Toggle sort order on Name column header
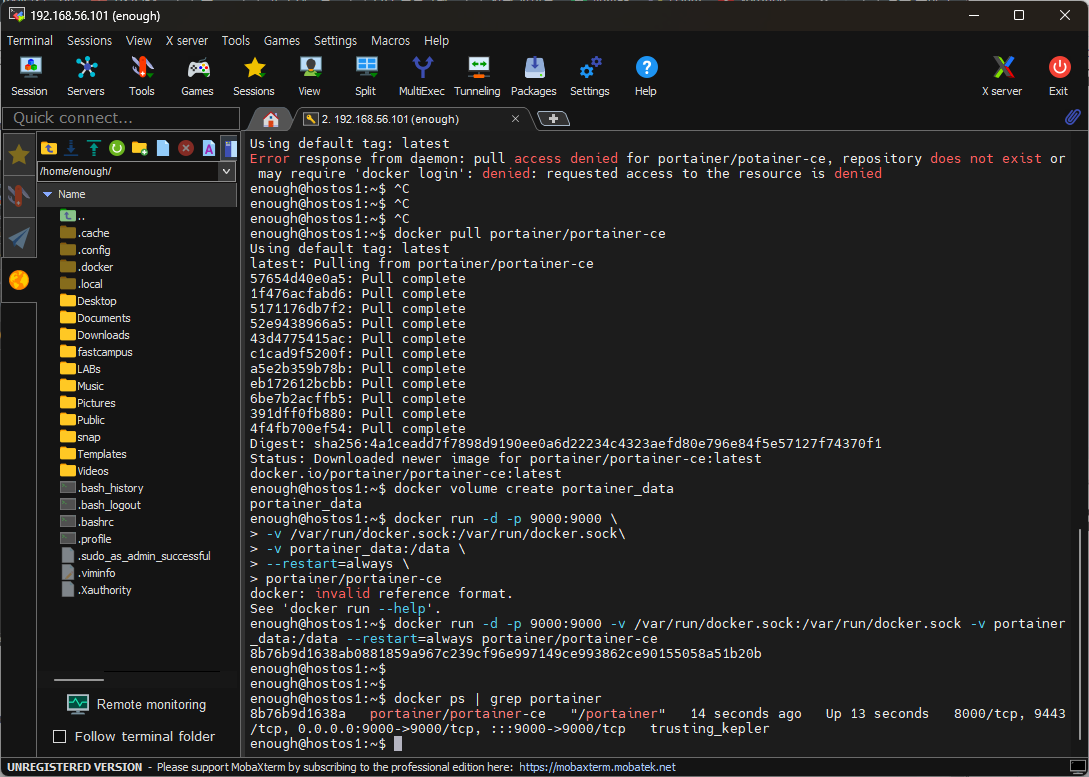This screenshot has width=1089, height=777. click(x=136, y=194)
